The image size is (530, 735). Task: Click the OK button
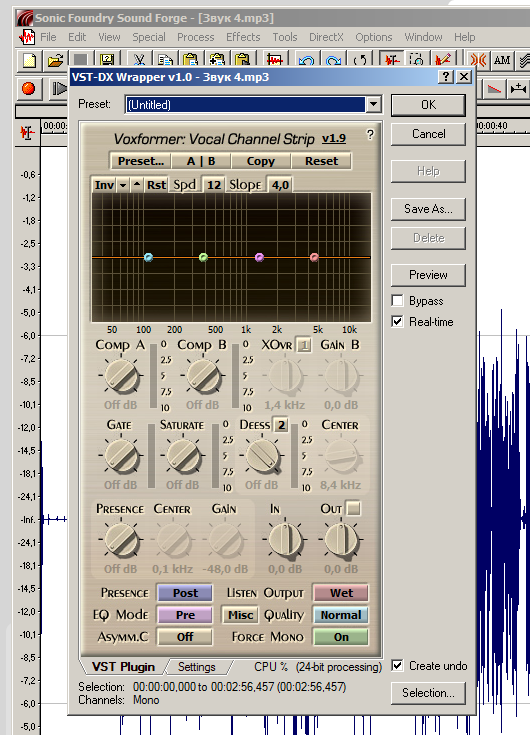(x=428, y=105)
